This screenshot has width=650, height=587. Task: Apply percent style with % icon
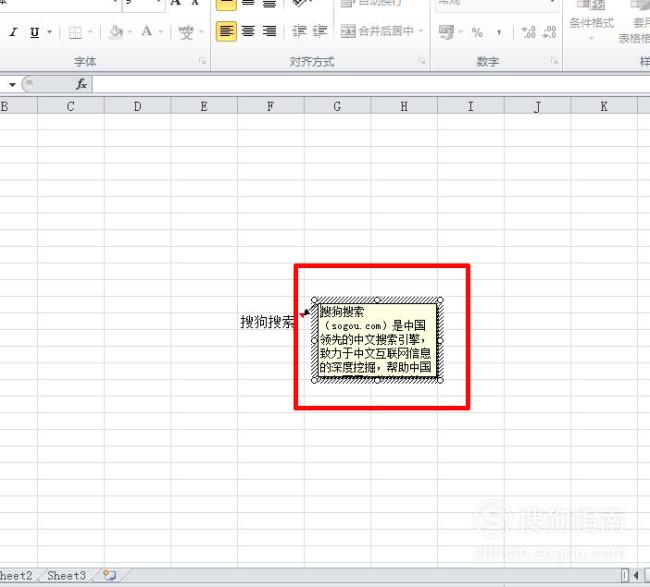click(477, 32)
